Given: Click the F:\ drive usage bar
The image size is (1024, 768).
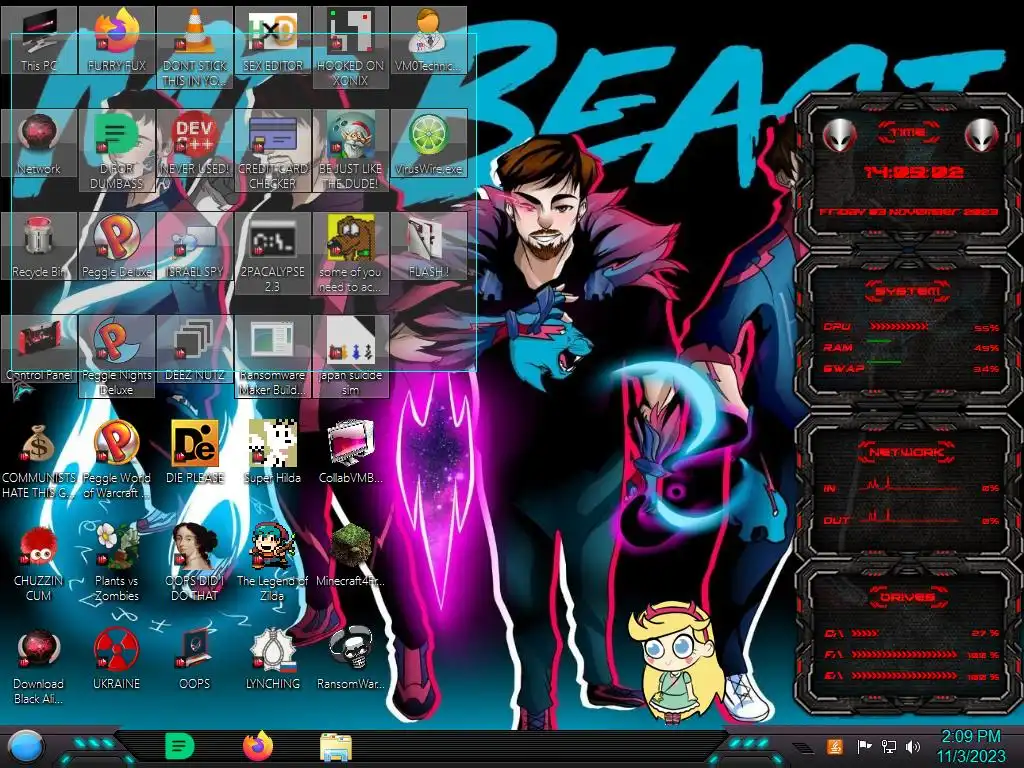Looking at the screenshot, I should pyautogui.click(x=904, y=654).
